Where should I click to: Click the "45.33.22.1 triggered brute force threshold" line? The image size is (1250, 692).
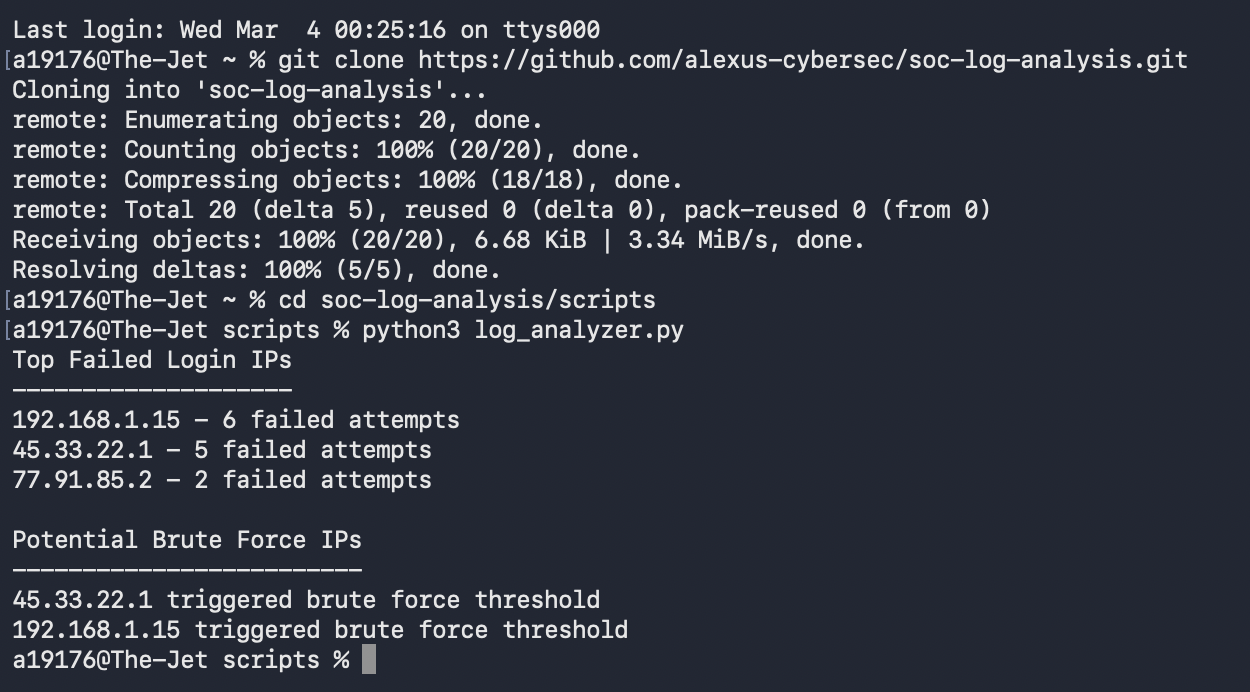pos(306,600)
